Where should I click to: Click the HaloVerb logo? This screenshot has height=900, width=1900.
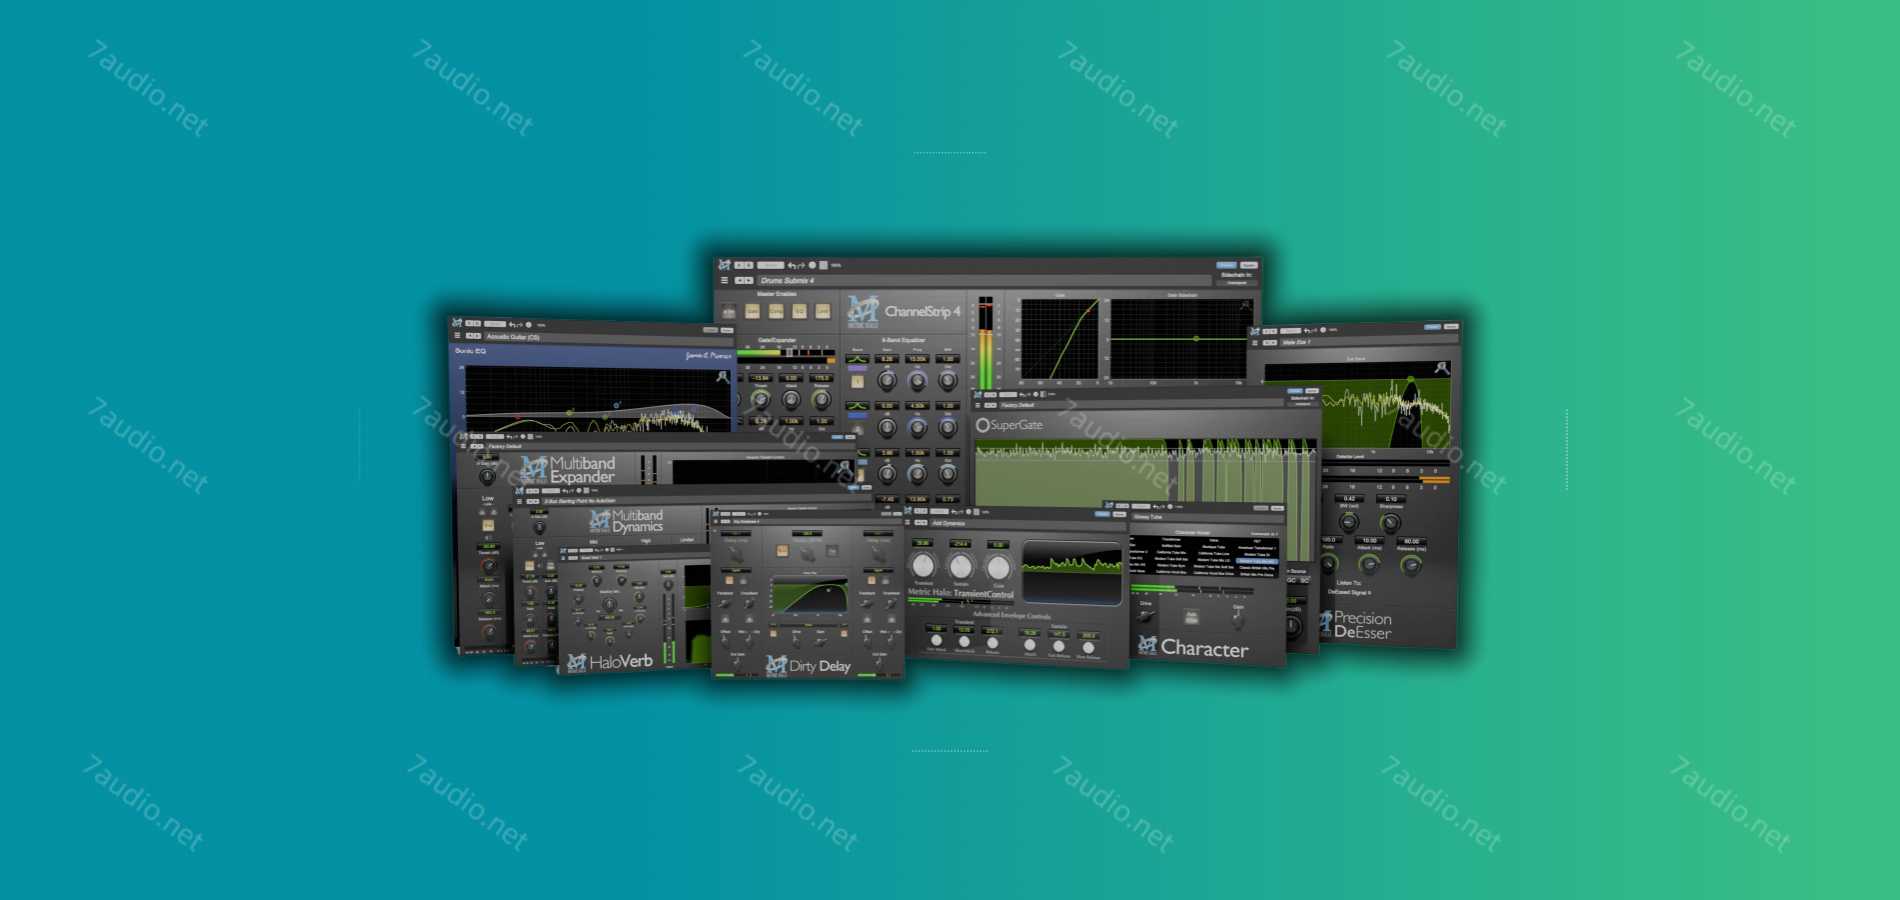[x=610, y=662]
